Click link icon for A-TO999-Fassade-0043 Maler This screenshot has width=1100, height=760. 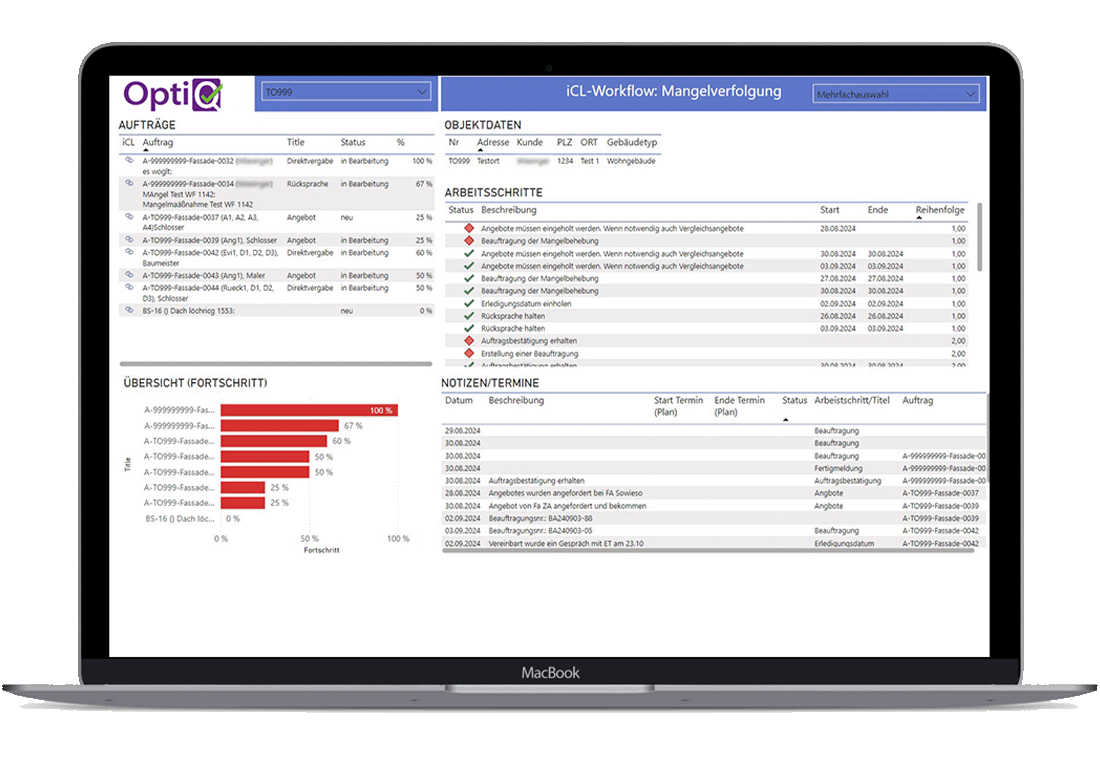click(128, 275)
